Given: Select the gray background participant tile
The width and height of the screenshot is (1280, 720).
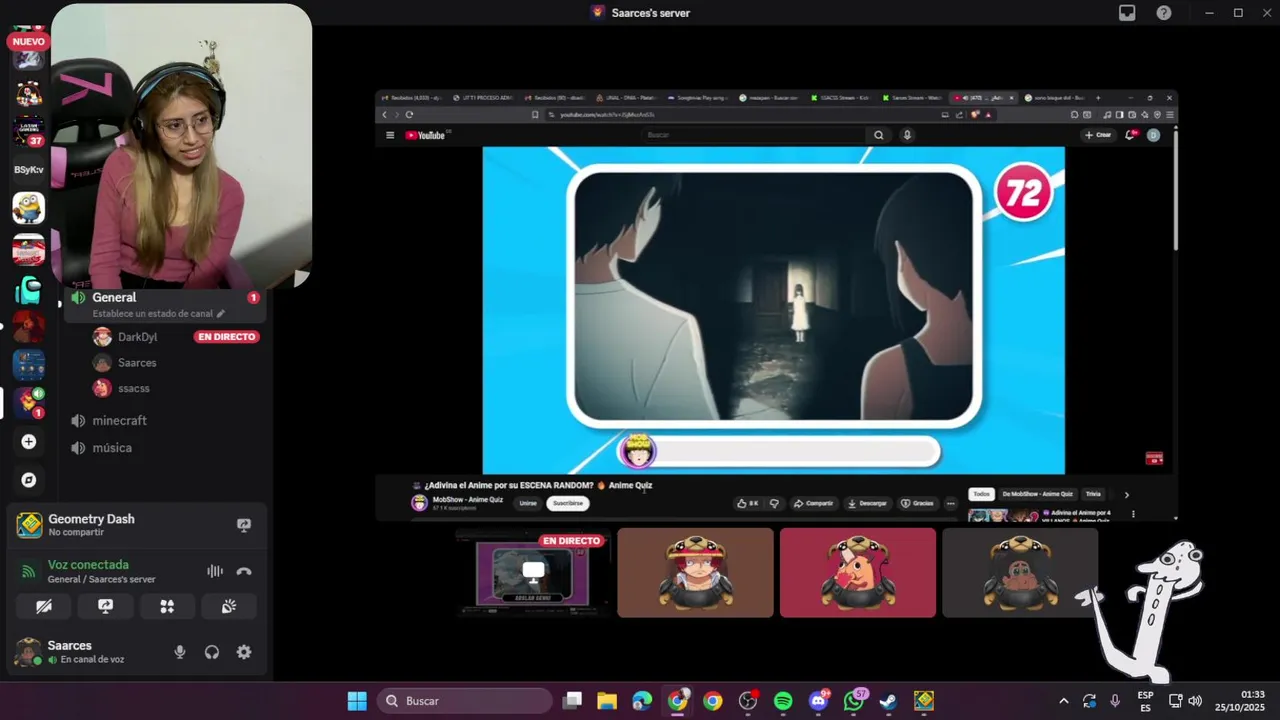Looking at the screenshot, I should (1020, 573).
